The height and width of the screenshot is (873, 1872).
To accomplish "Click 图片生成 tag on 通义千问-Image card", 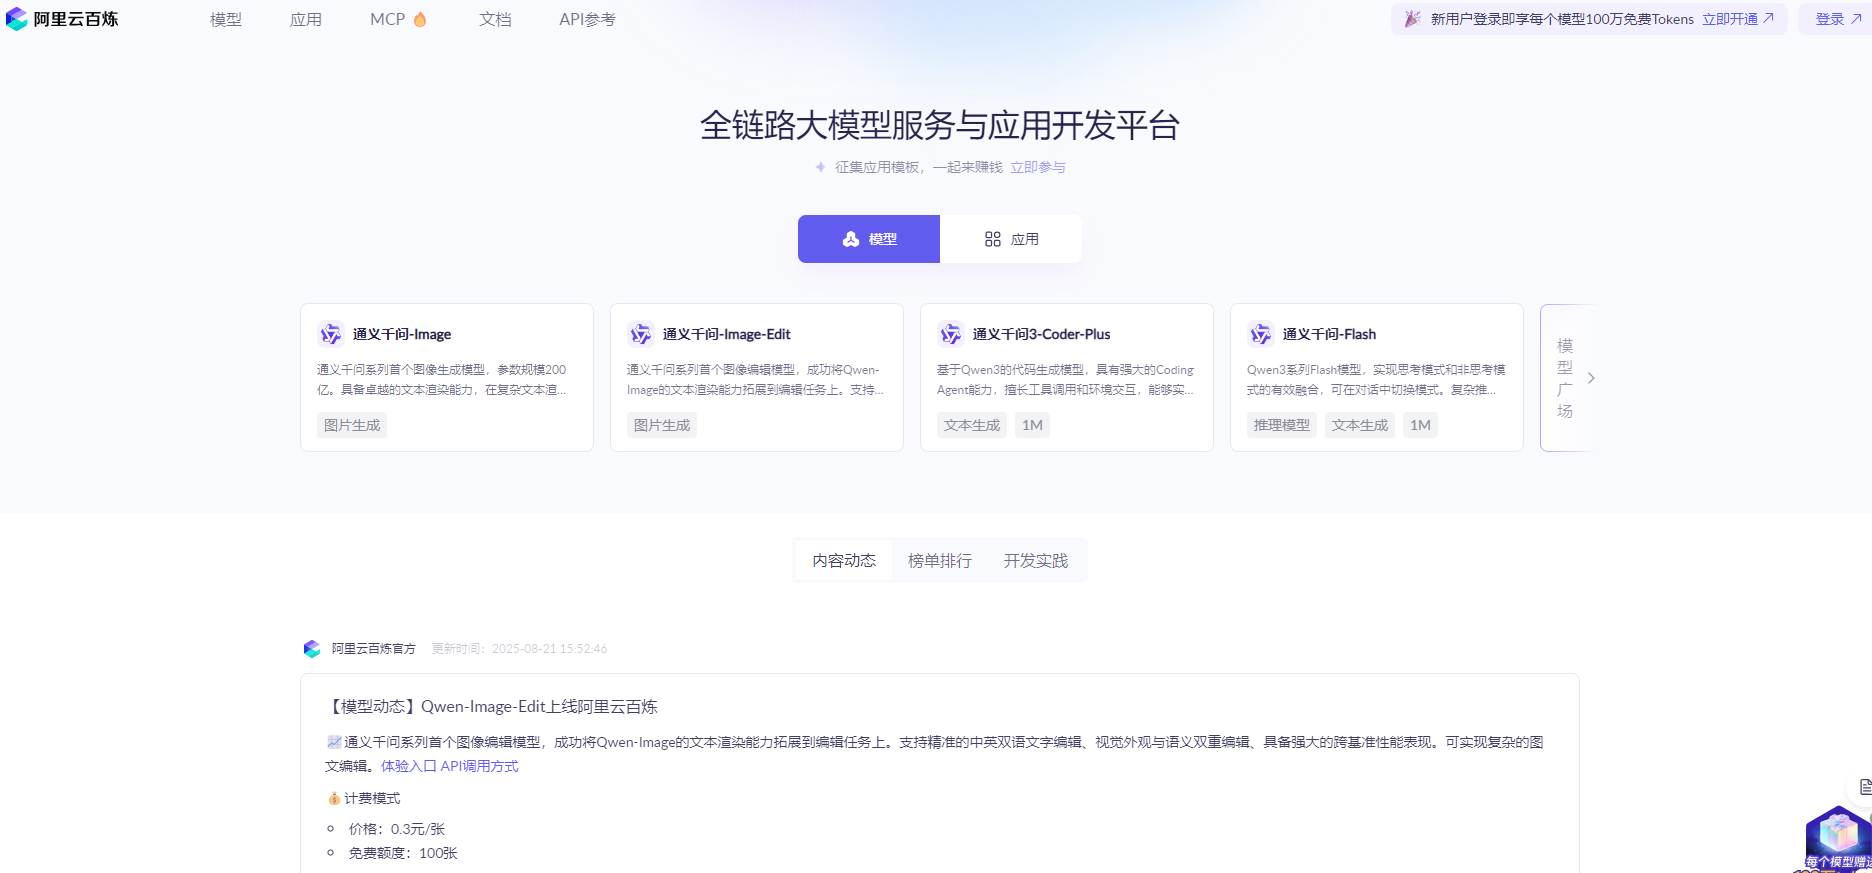I will tap(352, 425).
